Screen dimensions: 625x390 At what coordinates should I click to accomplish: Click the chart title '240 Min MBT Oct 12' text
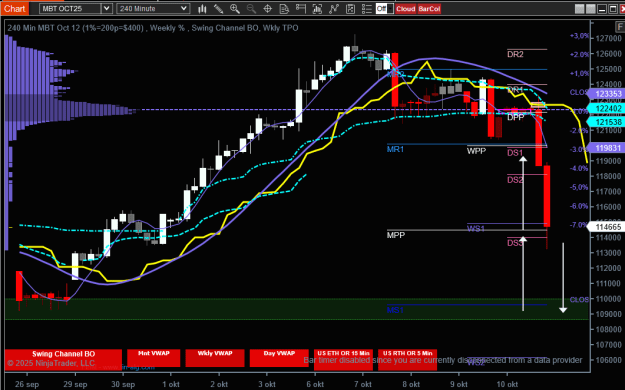(44, 28)
